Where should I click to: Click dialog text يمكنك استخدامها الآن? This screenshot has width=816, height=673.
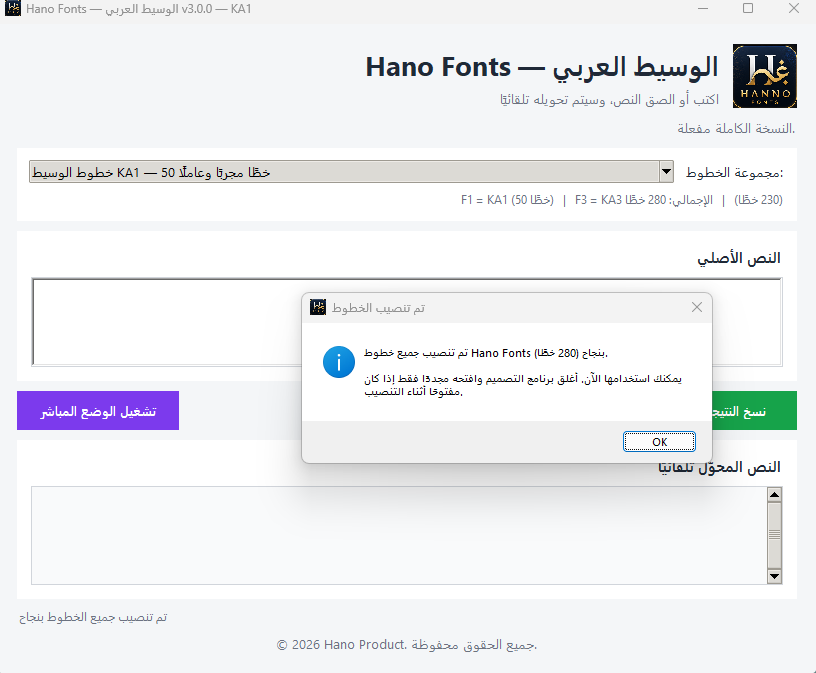tap(522, 385)
